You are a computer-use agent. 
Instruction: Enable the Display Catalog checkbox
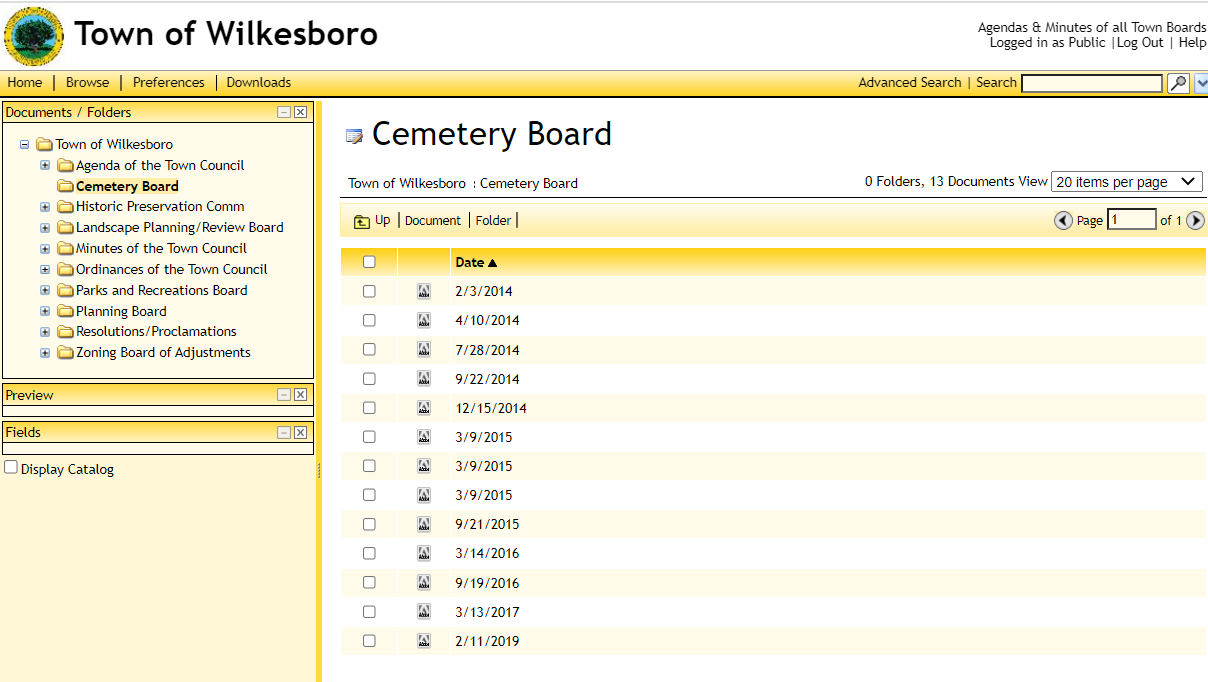pyautogui.click(x=11, y=468)
